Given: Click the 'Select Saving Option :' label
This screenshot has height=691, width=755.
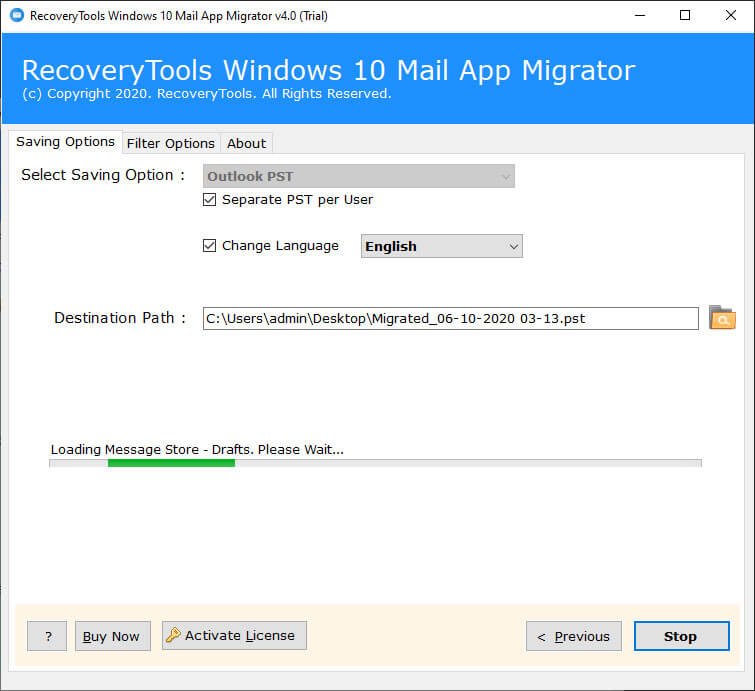Looking at the screenshot, I should tap(103, 175).
